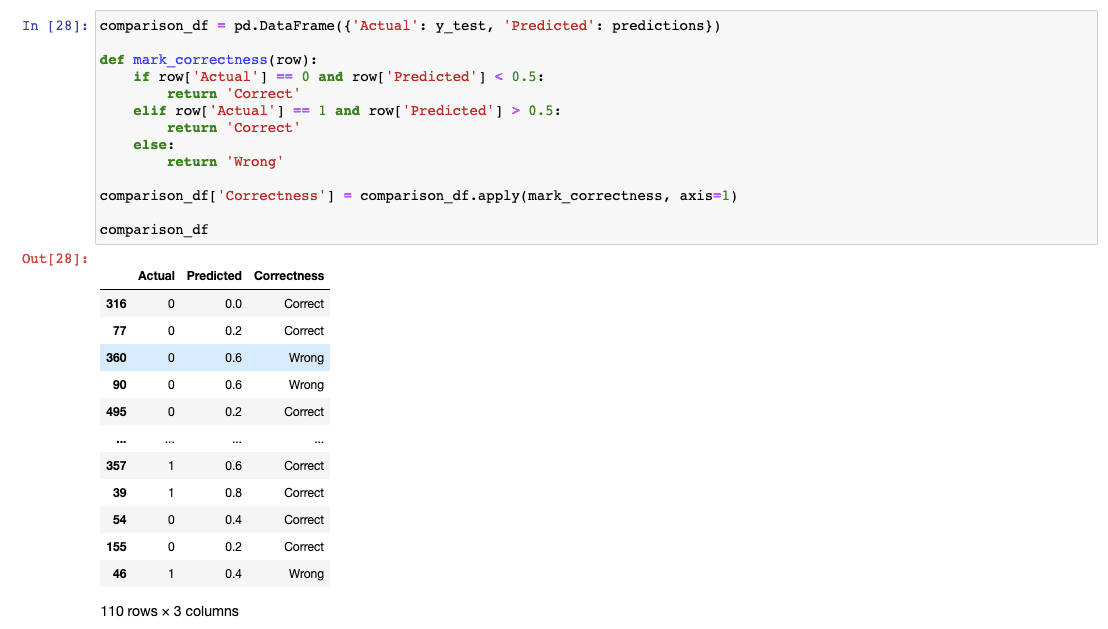The width and height of the screenshot is (1108, 629).
Task: Click the Predicted value in row 495
Action: pyautogui.click(x=233, y=412)
